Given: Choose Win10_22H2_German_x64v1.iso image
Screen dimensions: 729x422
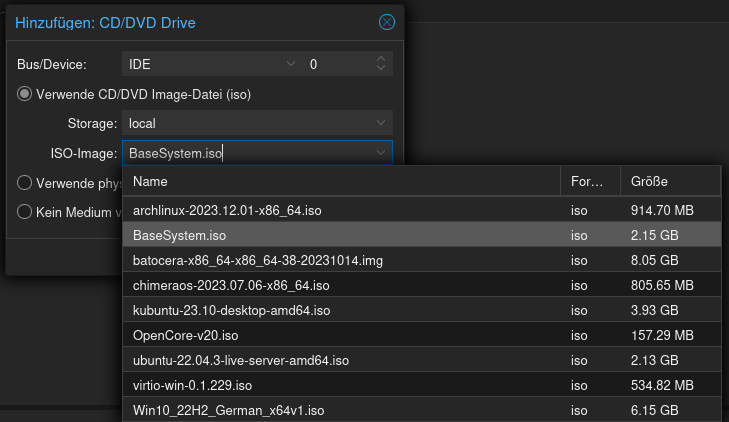Looking at the screenshot, I should coord(228,410).
